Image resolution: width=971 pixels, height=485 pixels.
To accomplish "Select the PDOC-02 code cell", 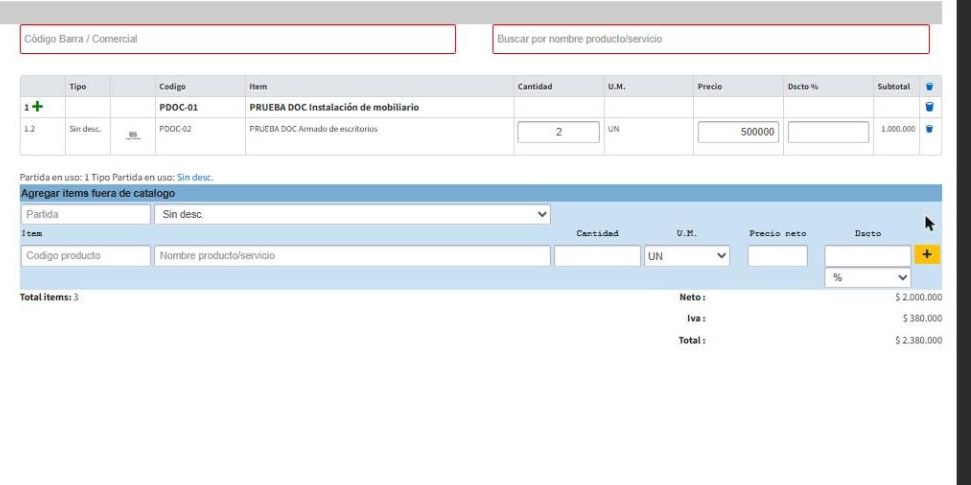I will click(x=175, y=129).
